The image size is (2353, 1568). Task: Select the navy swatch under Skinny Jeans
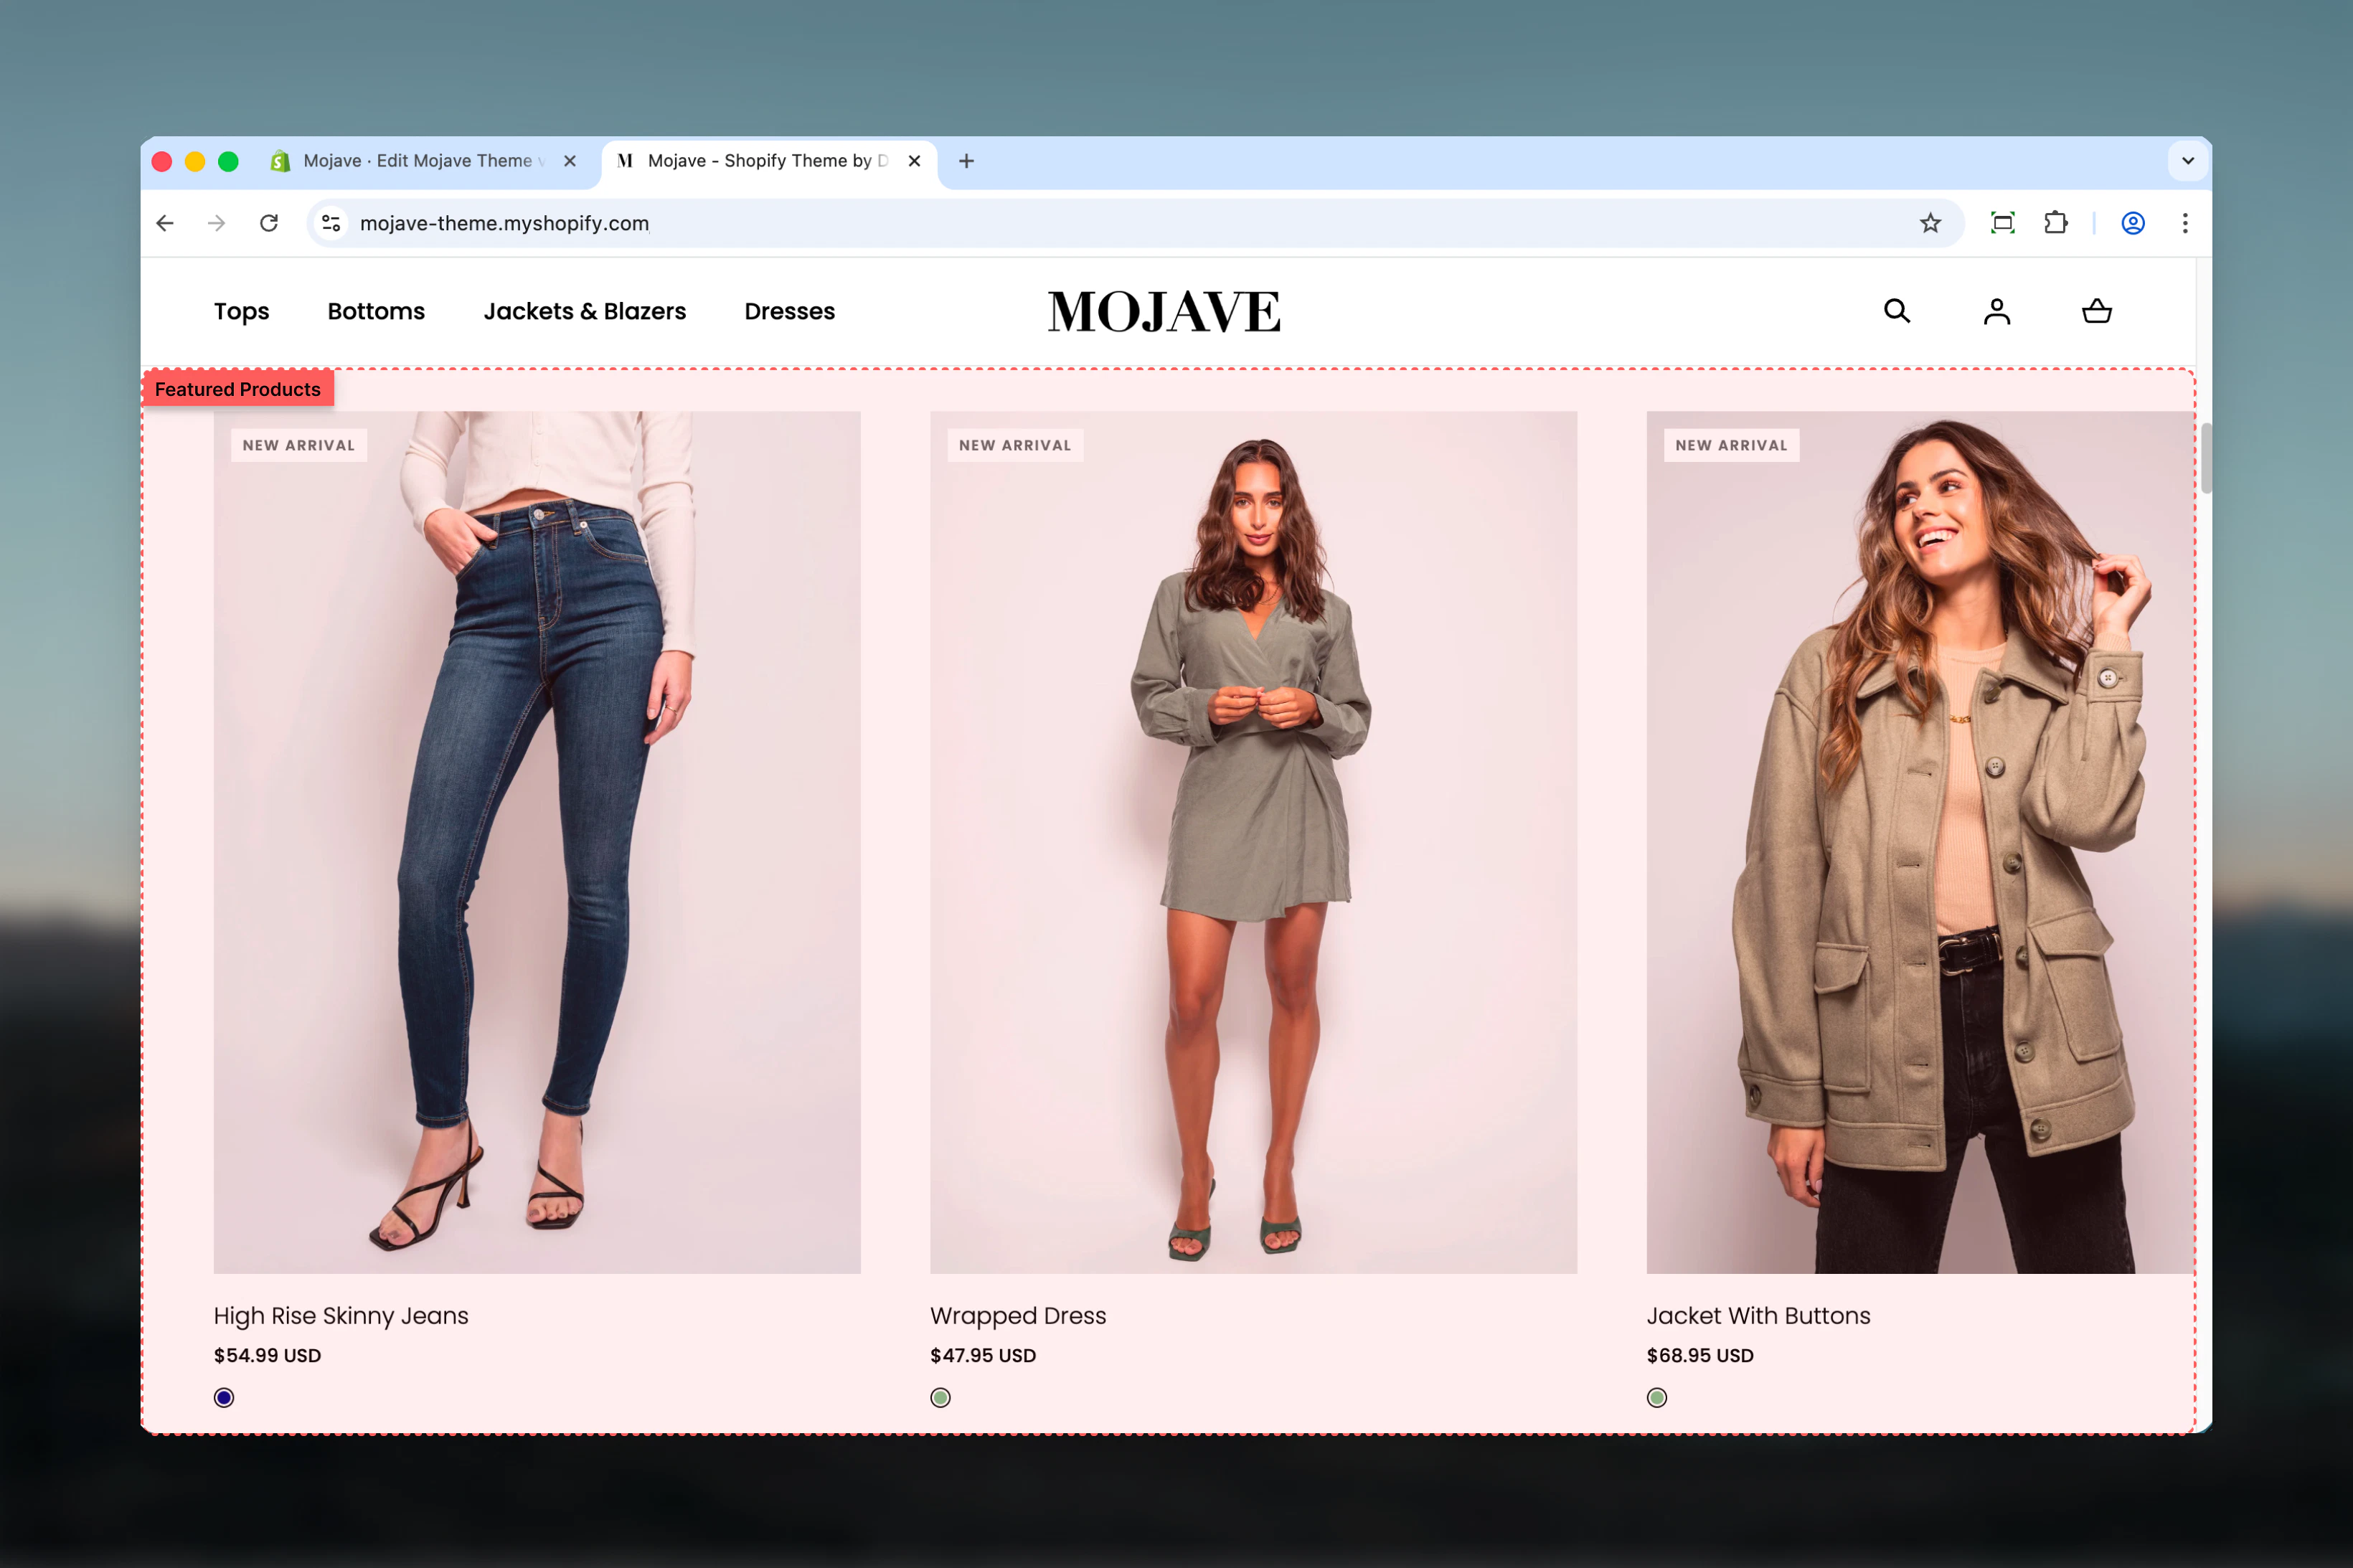(x=224, y=1398)
